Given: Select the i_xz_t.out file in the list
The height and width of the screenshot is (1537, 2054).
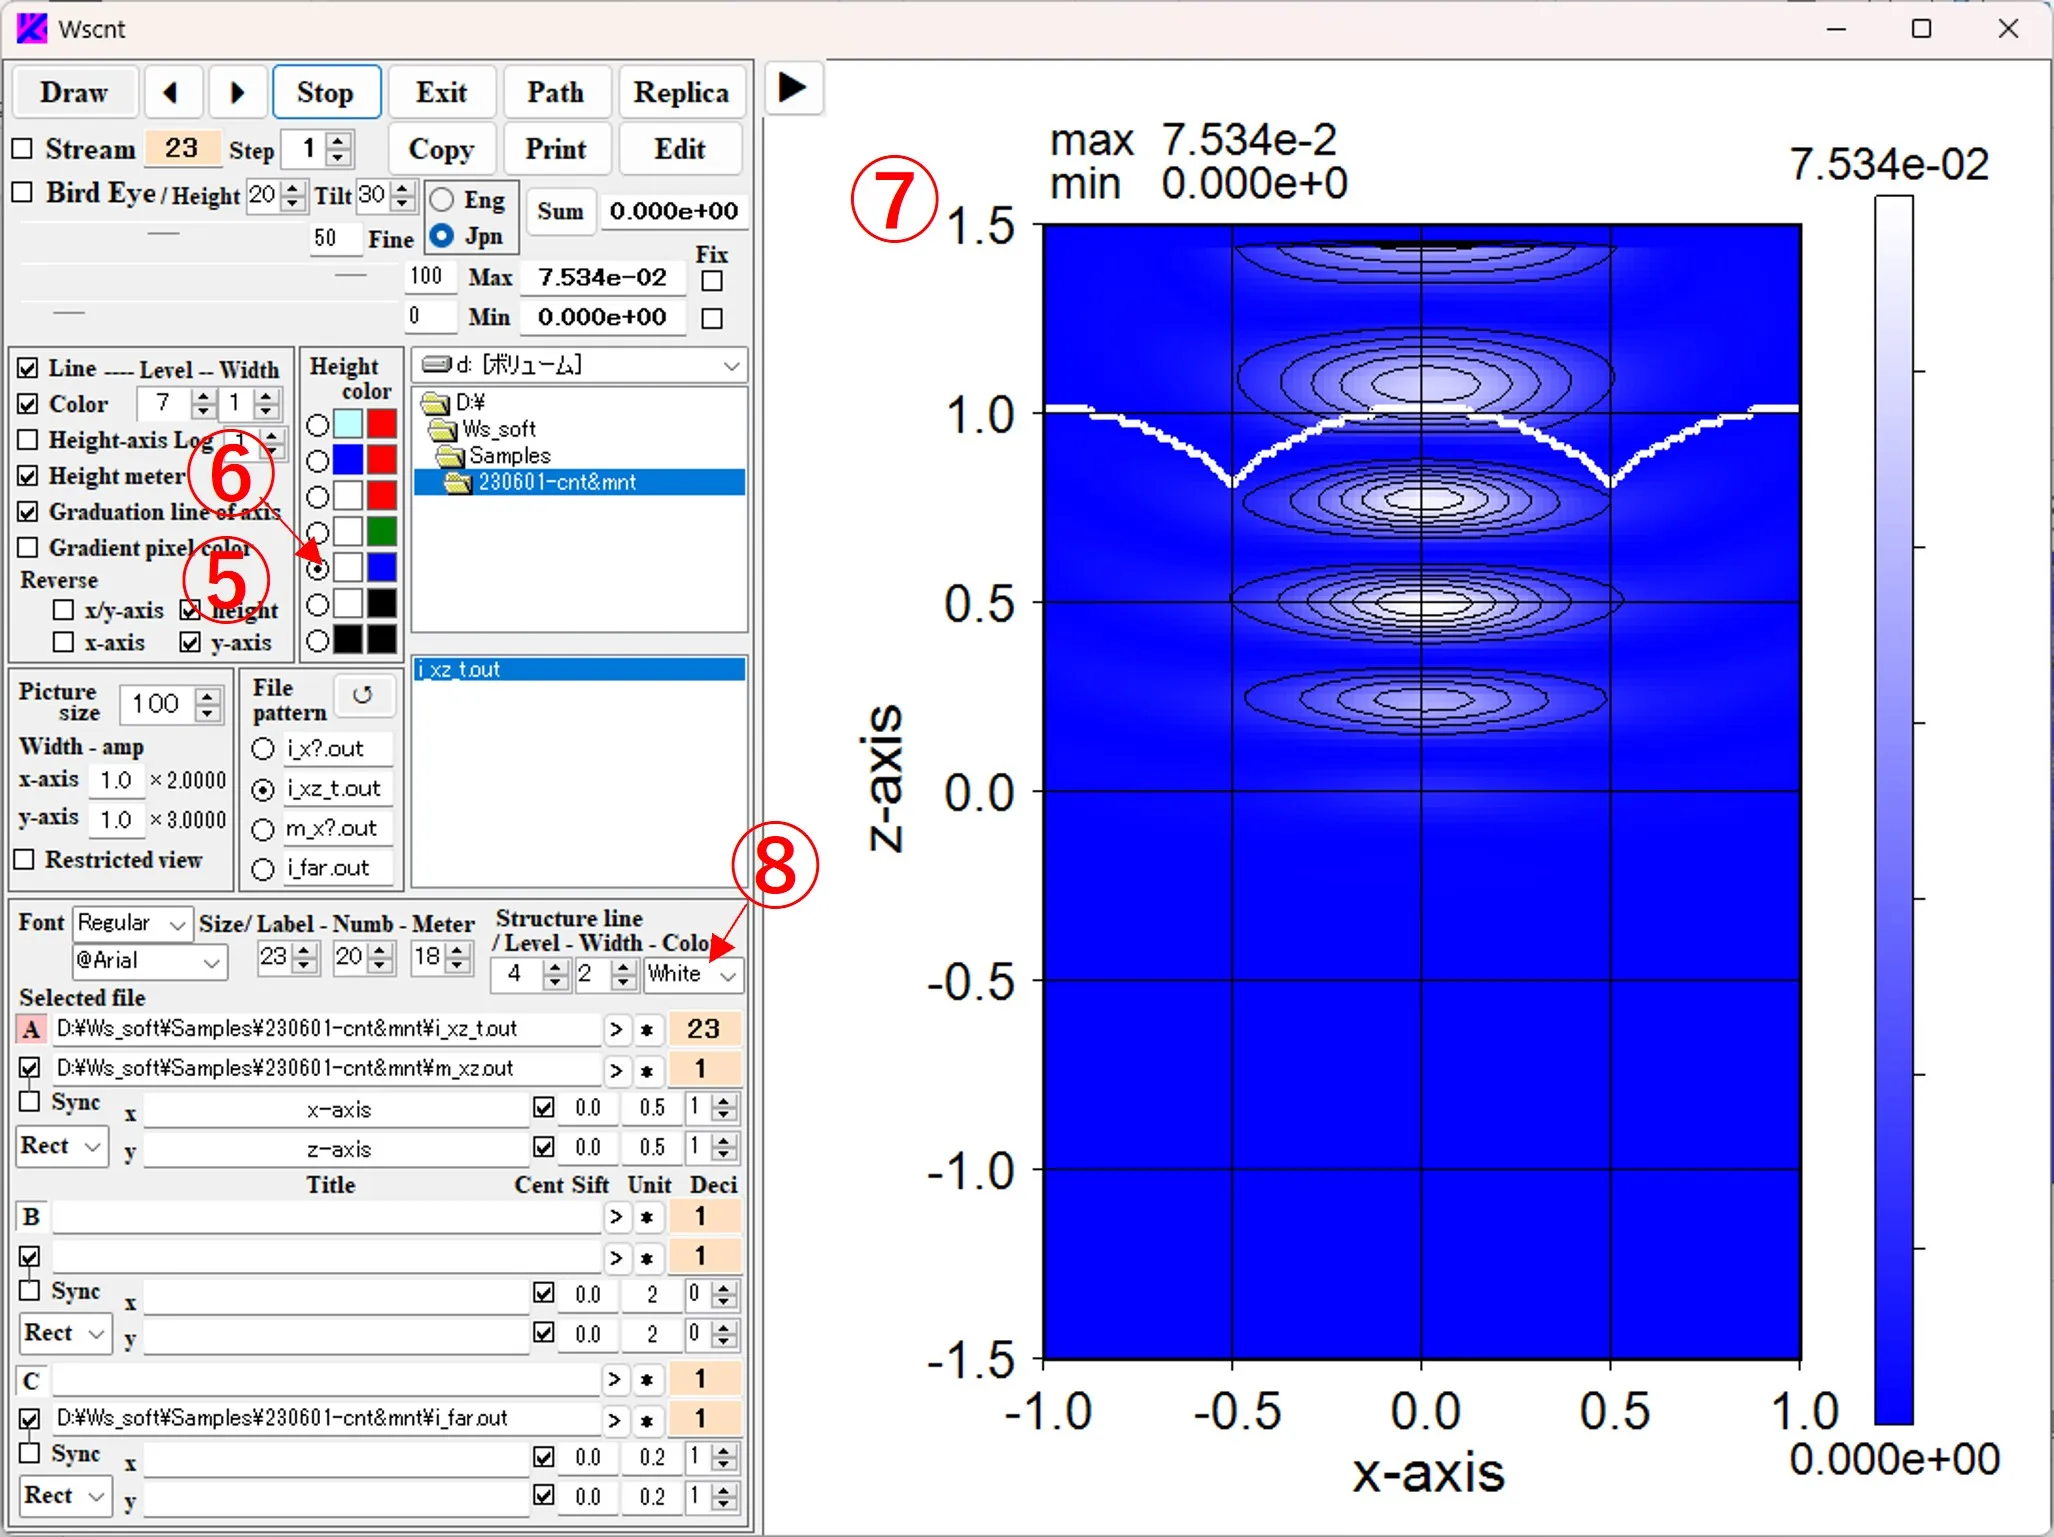Looking at the screenshot, I should click(579, 669).
